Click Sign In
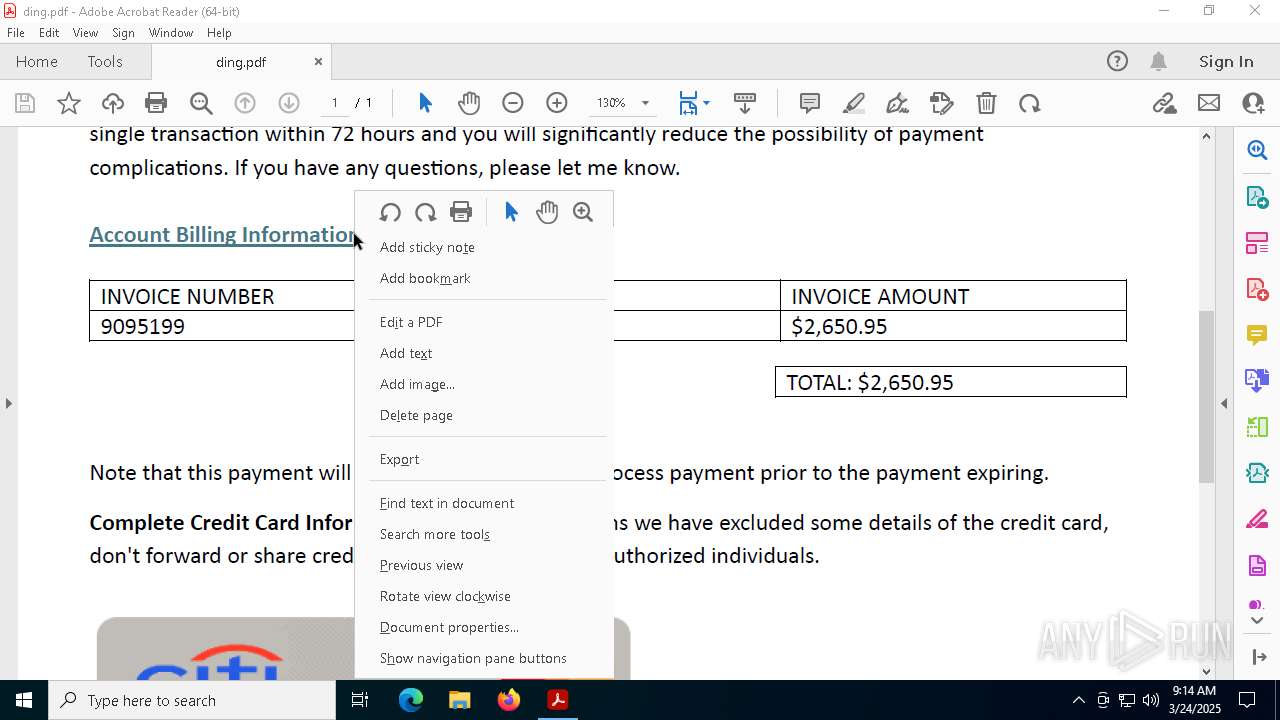Screen dimensions: 1280x720 coord(1226,61)
